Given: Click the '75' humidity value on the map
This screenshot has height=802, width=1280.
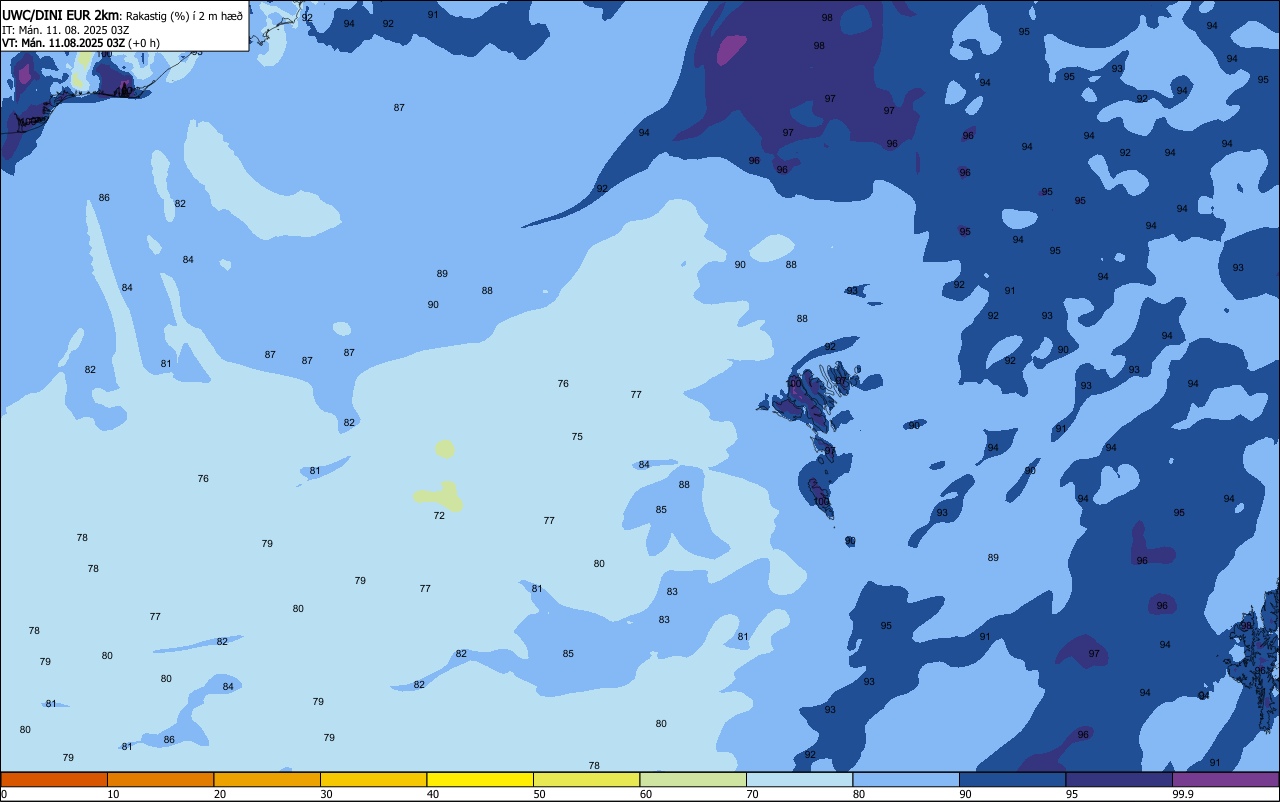Looking at the screenshot, I should [577, 437].
